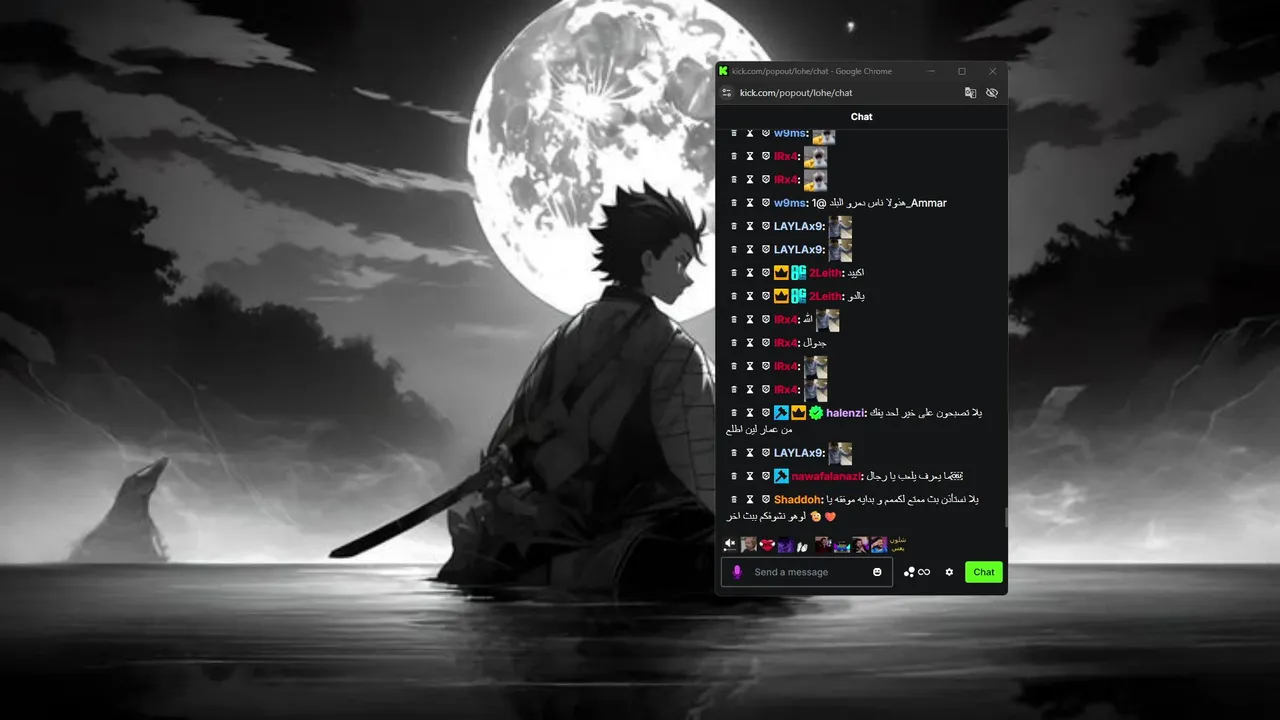Click shield icon on 2Leith's يالدو message
Image resolution: width=1280 pixels, height=720 pixels.
pyautogui.click(x=766, y=296)
